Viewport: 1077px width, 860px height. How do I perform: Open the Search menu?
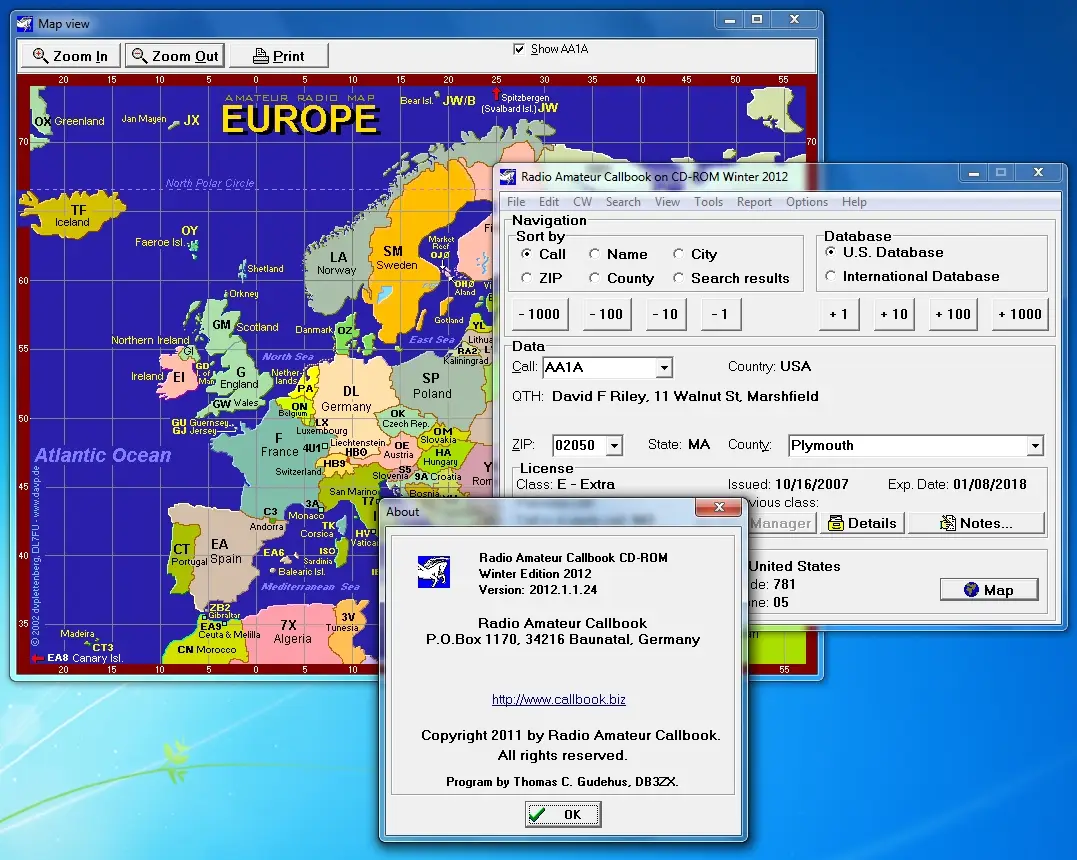click(x=623, y=202)
